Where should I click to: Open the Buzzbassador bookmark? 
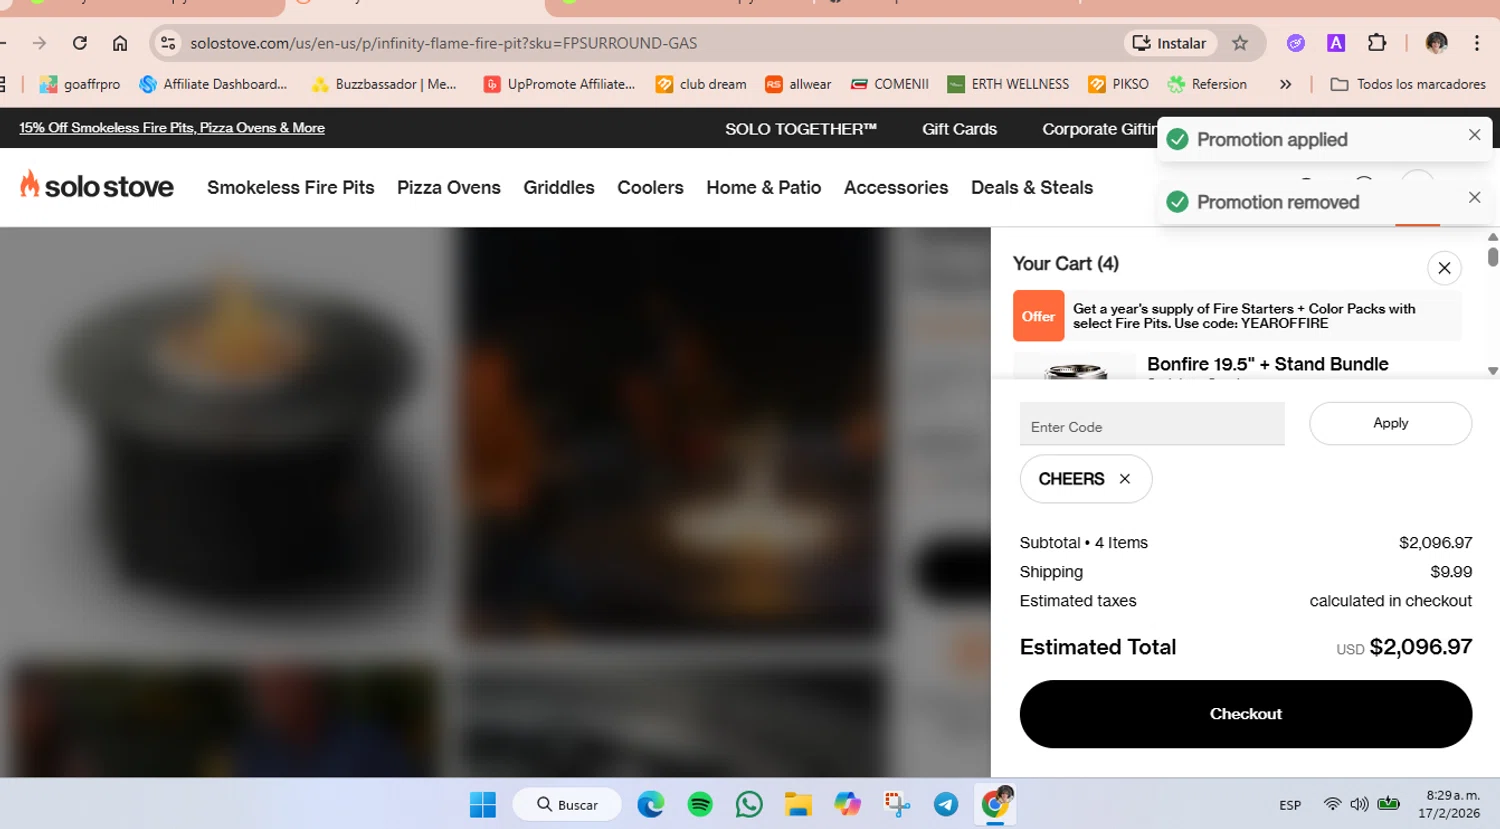384,84
